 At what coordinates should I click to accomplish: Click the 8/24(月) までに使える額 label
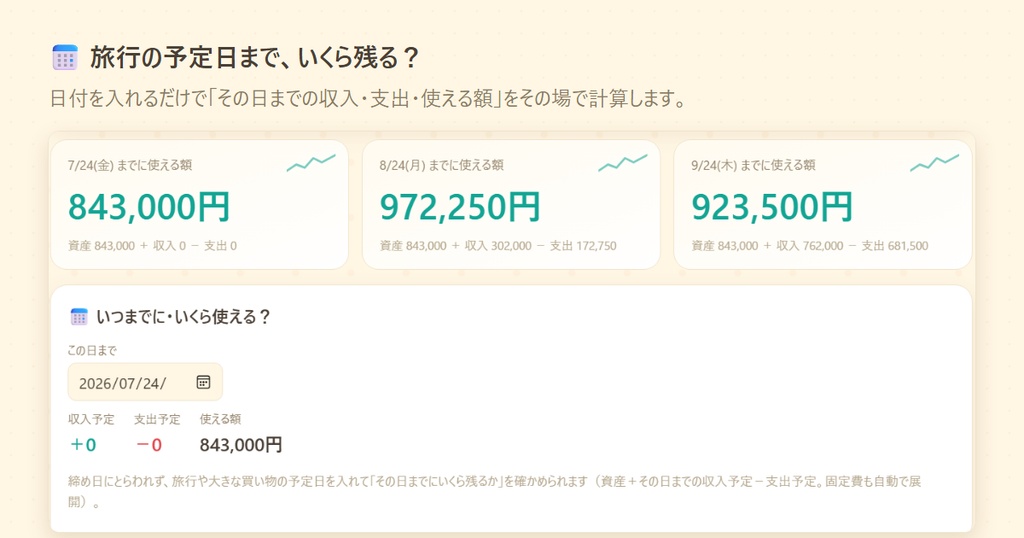[x=441, y=165]
